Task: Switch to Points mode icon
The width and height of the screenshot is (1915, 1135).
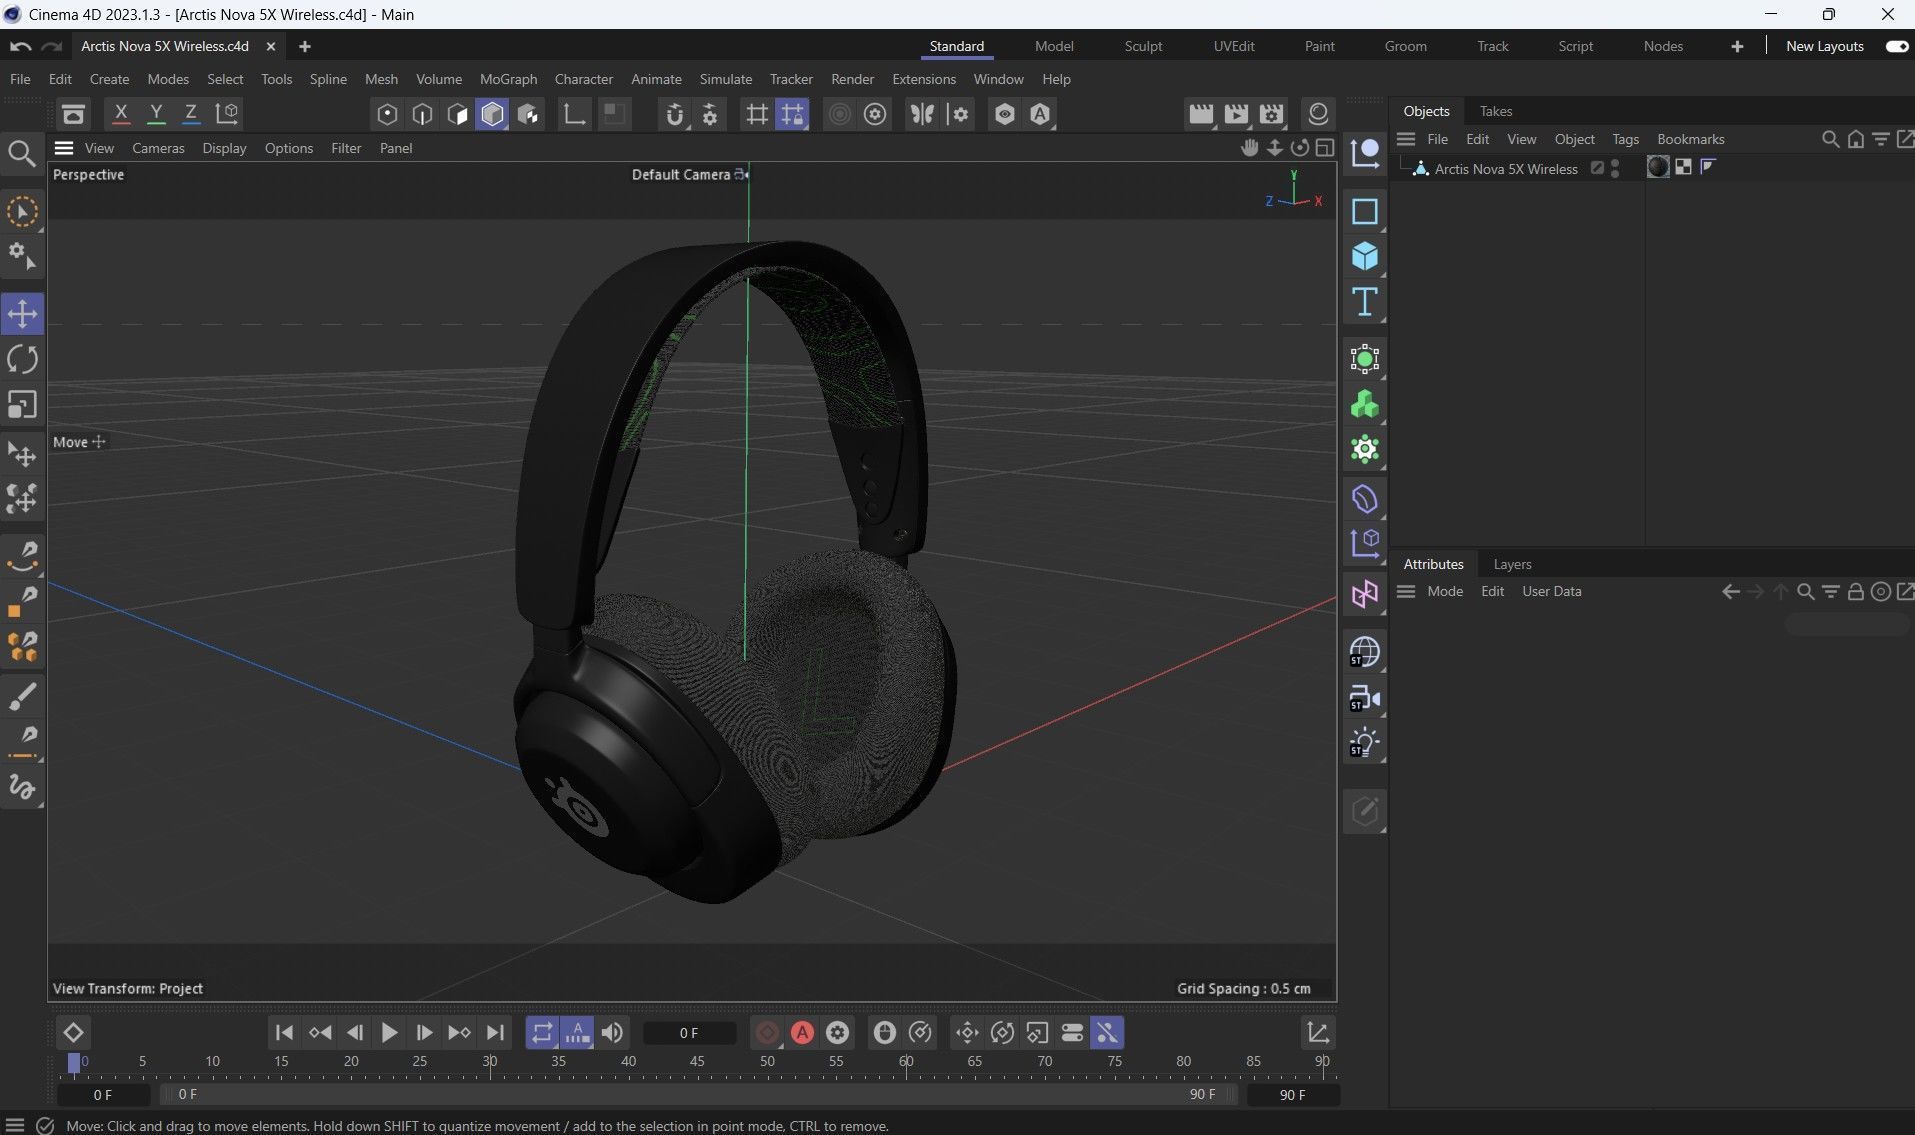Action: click(387, 114)
